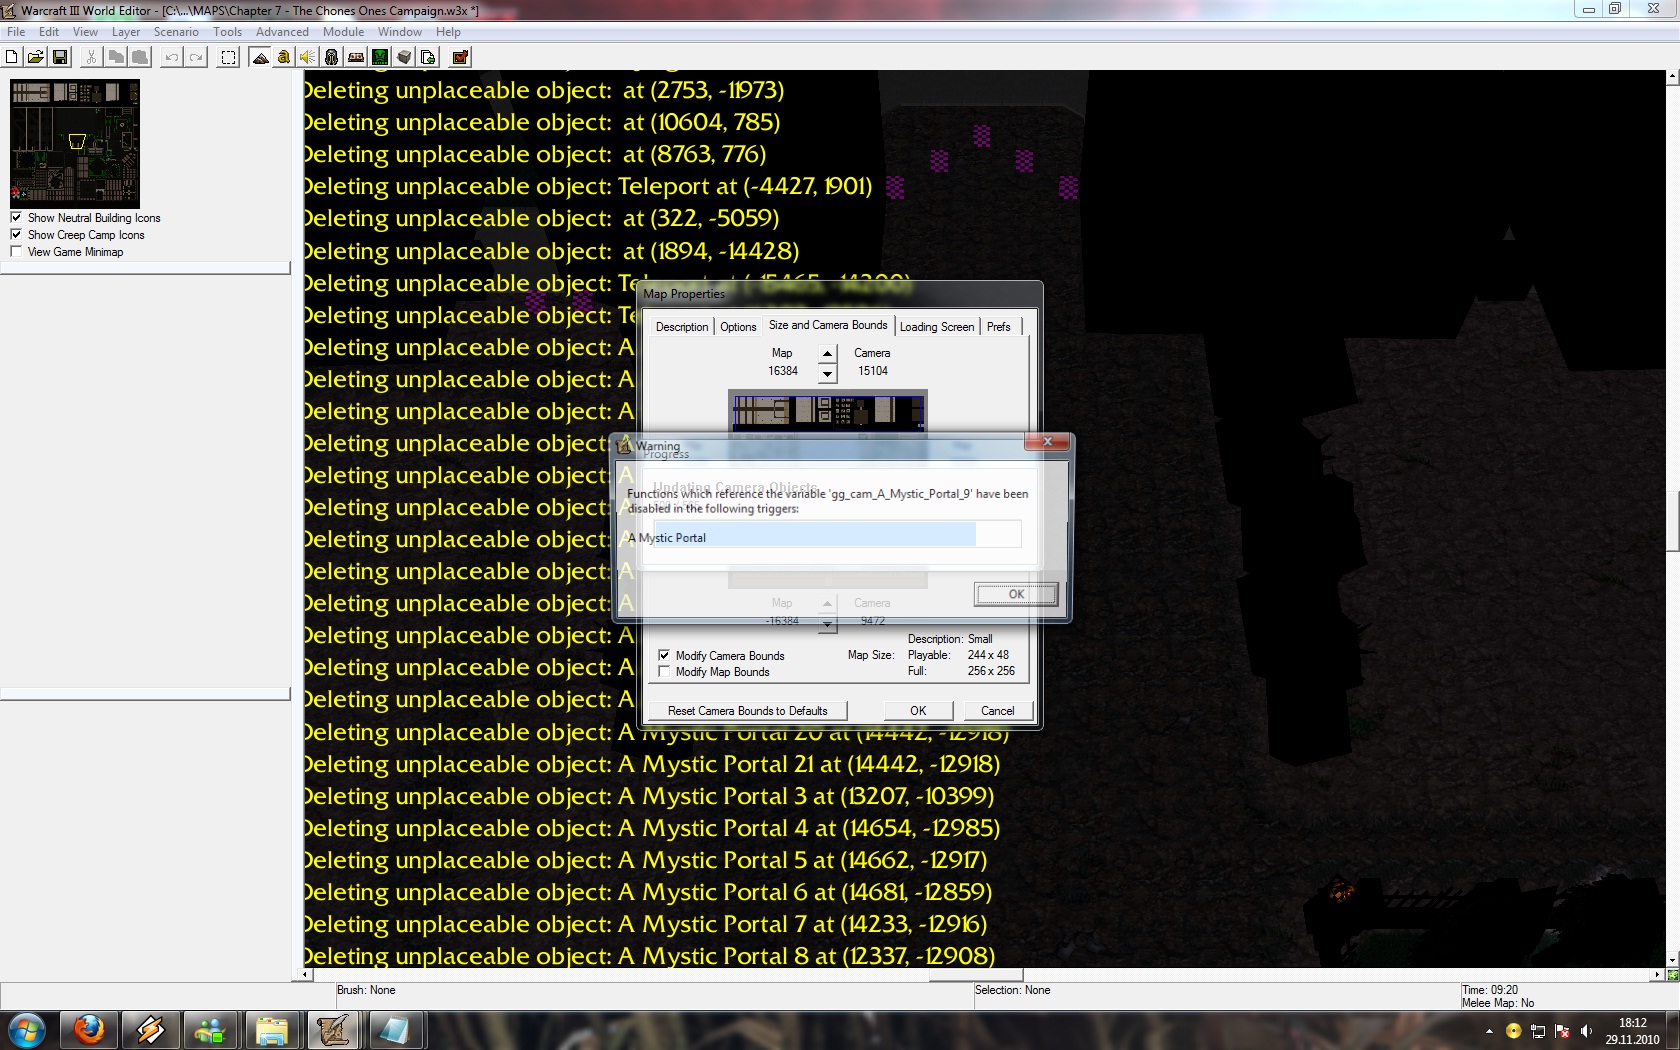Open the Module menu

point(343,32)
